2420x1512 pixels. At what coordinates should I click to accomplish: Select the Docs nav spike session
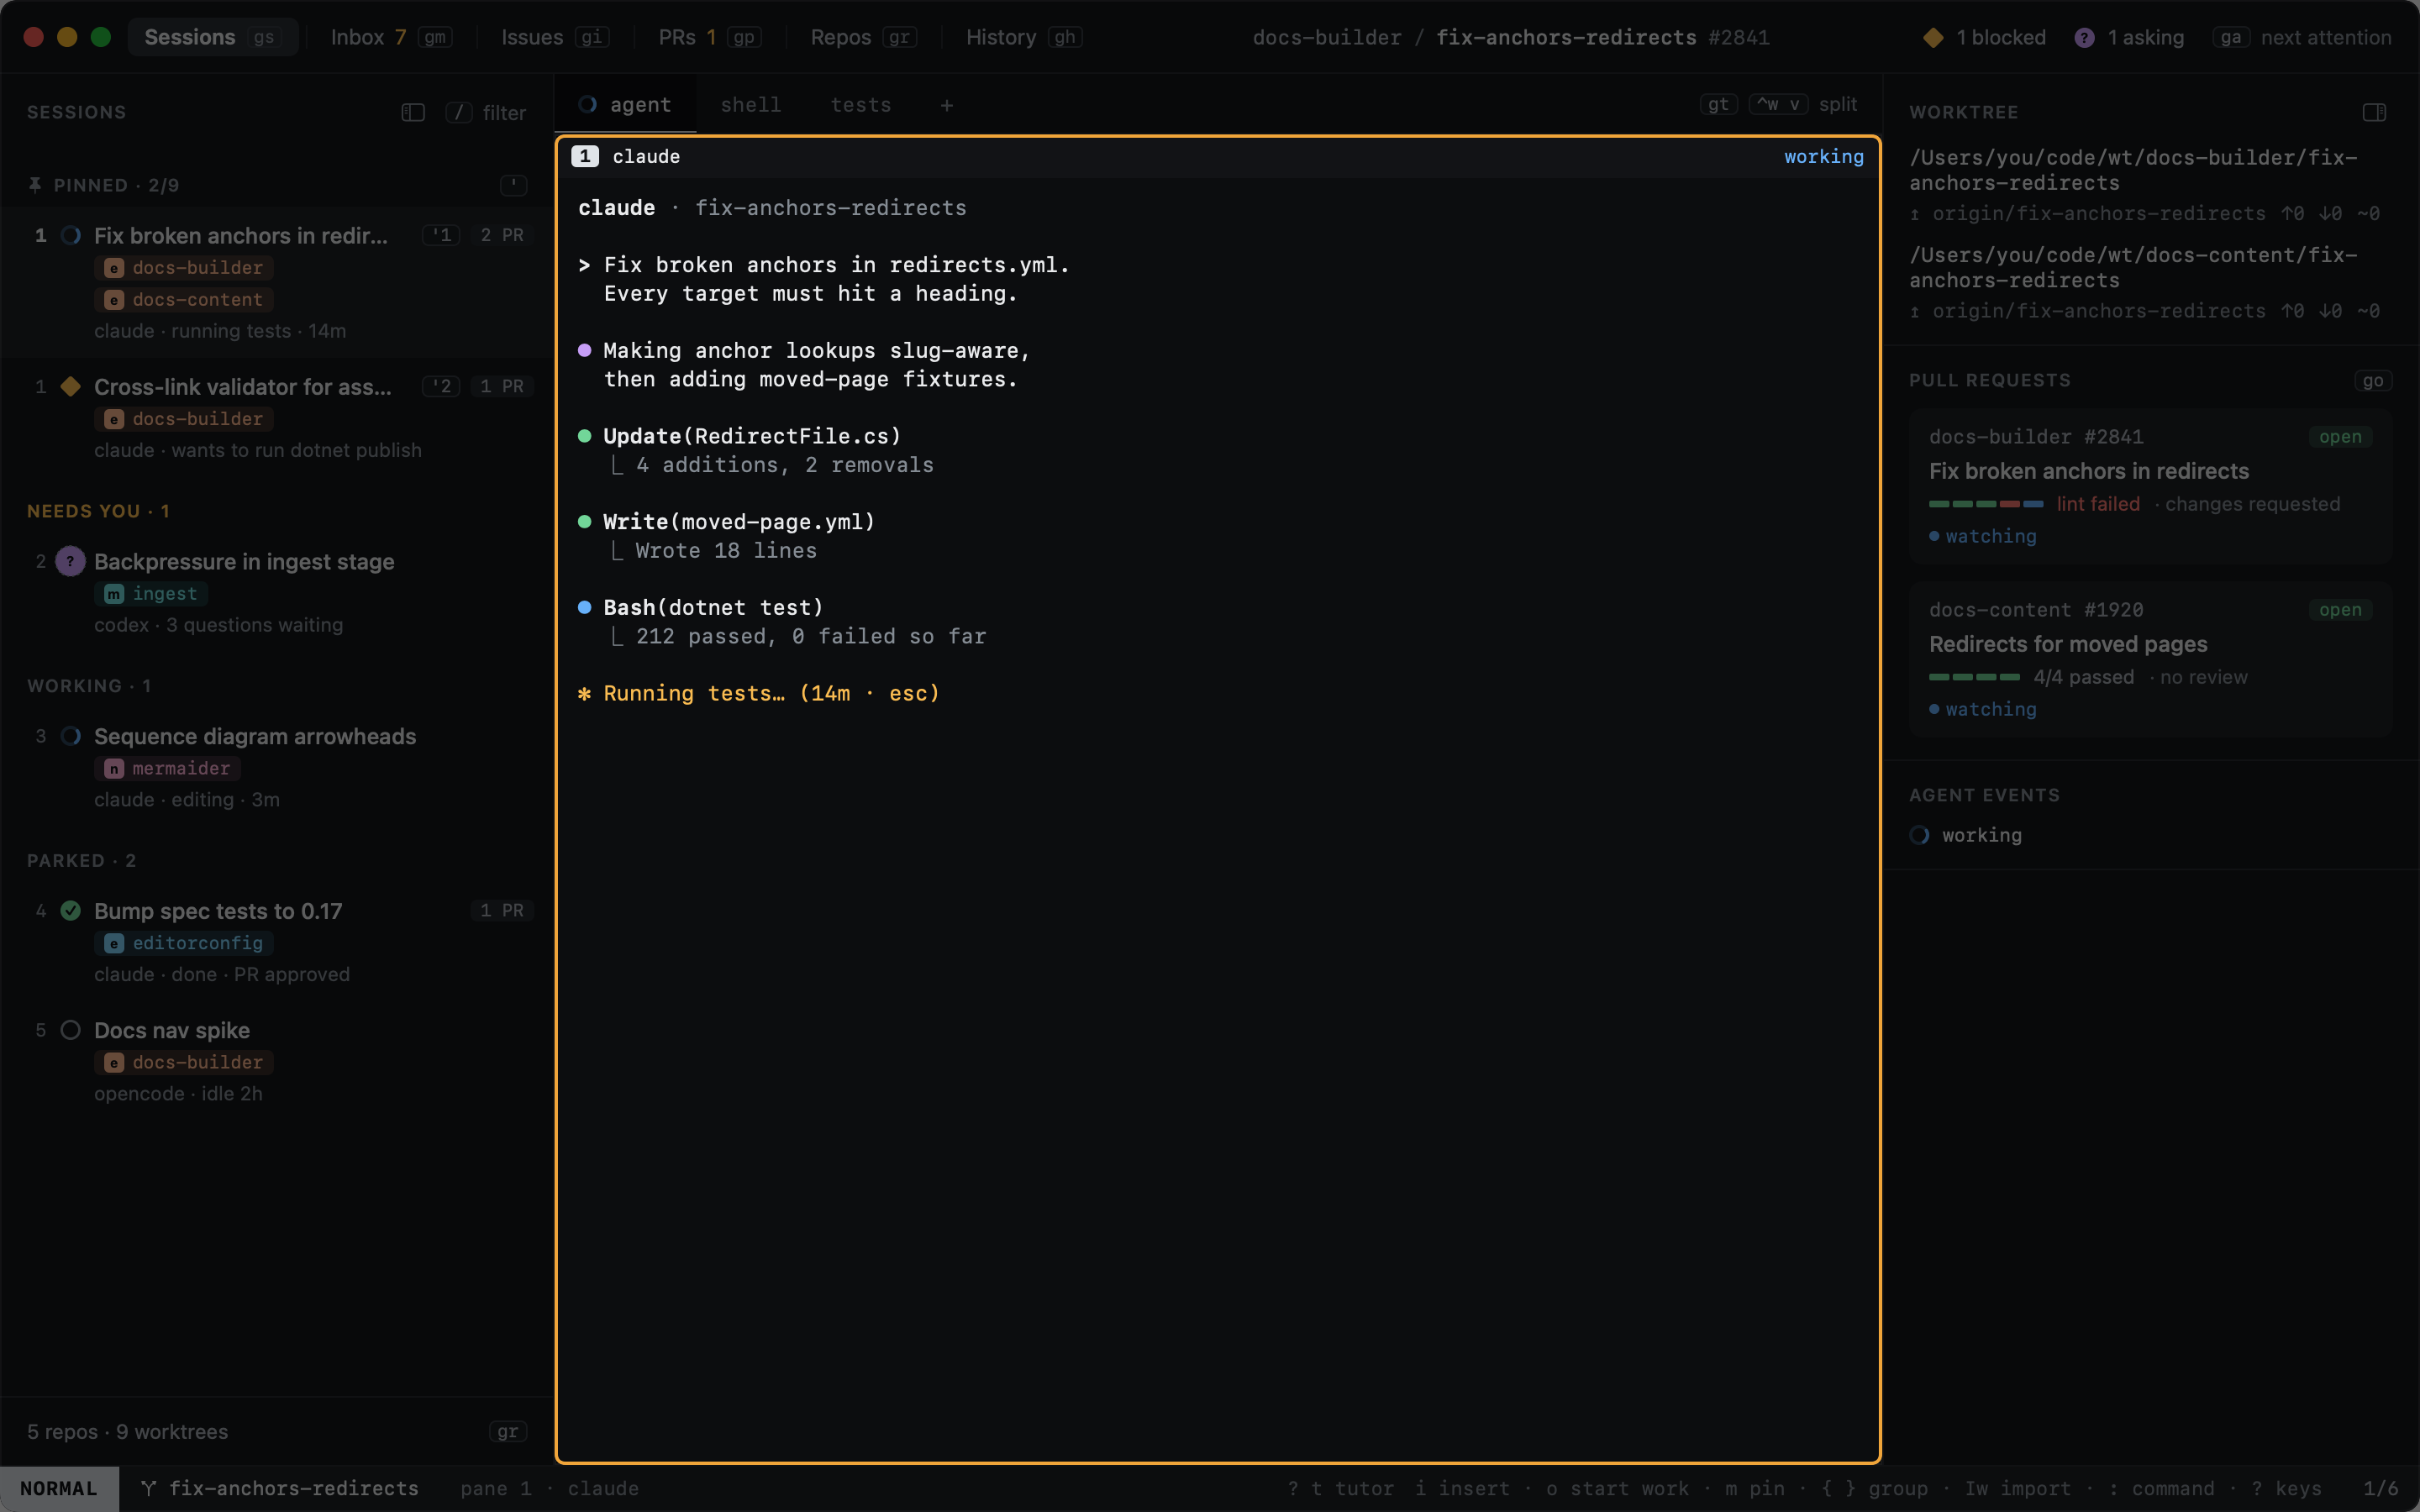277,1060
